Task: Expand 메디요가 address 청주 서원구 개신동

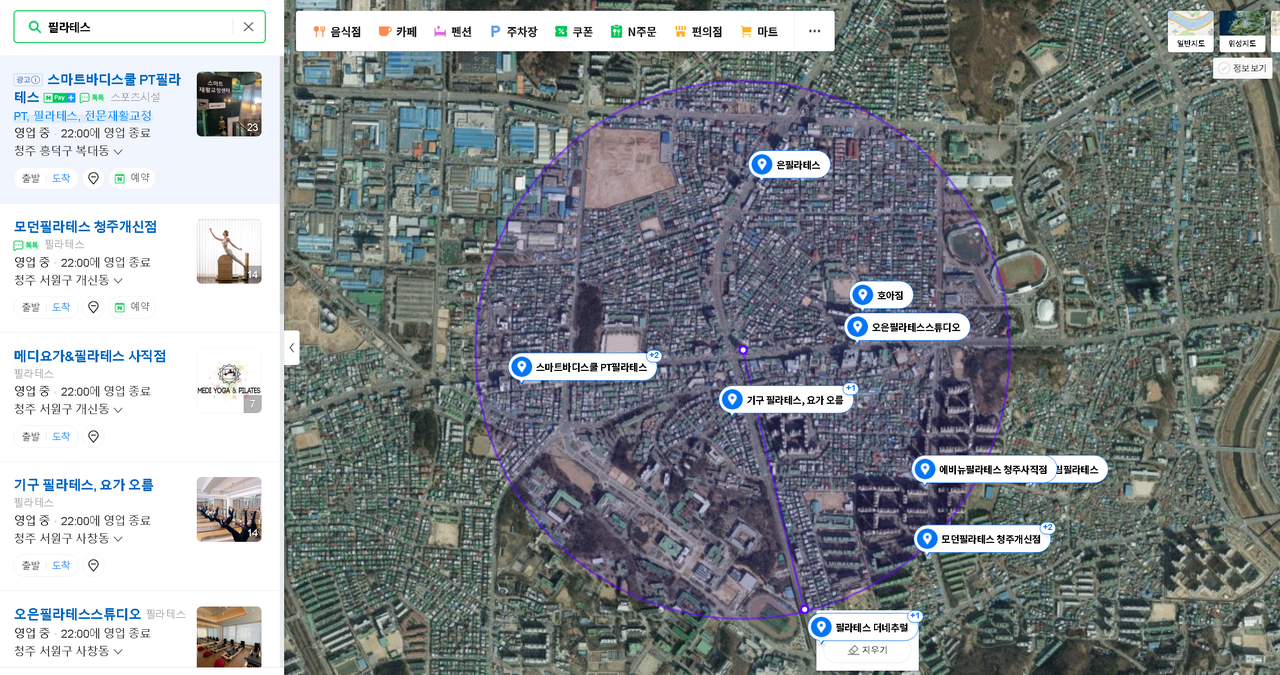Action: [68, 409]
